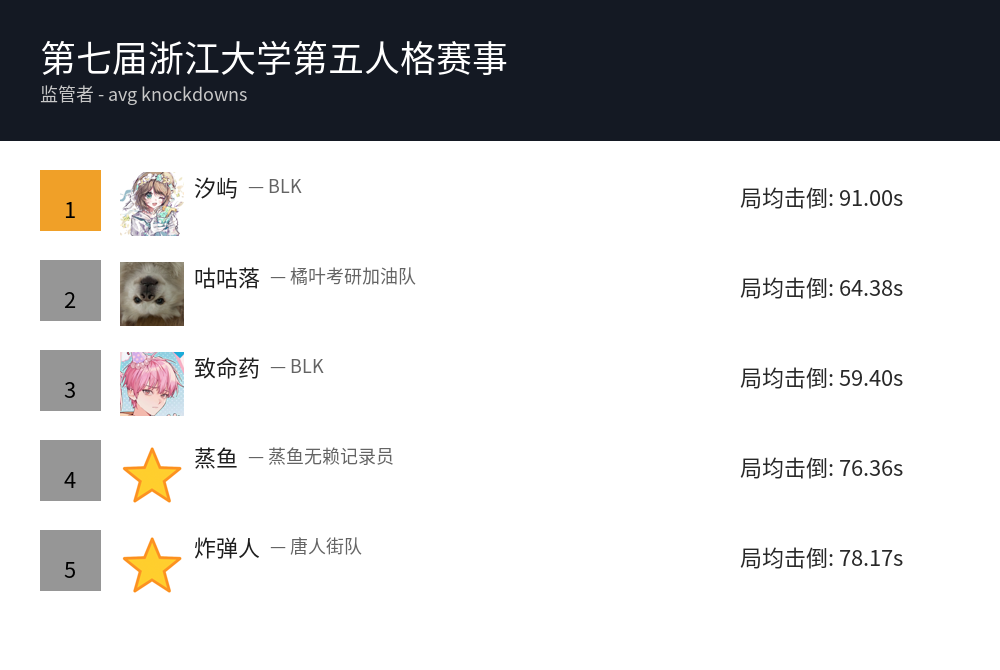Click the gray rank 5 badge
Screen dimensions: 1000x670
[x=70, y=560]
